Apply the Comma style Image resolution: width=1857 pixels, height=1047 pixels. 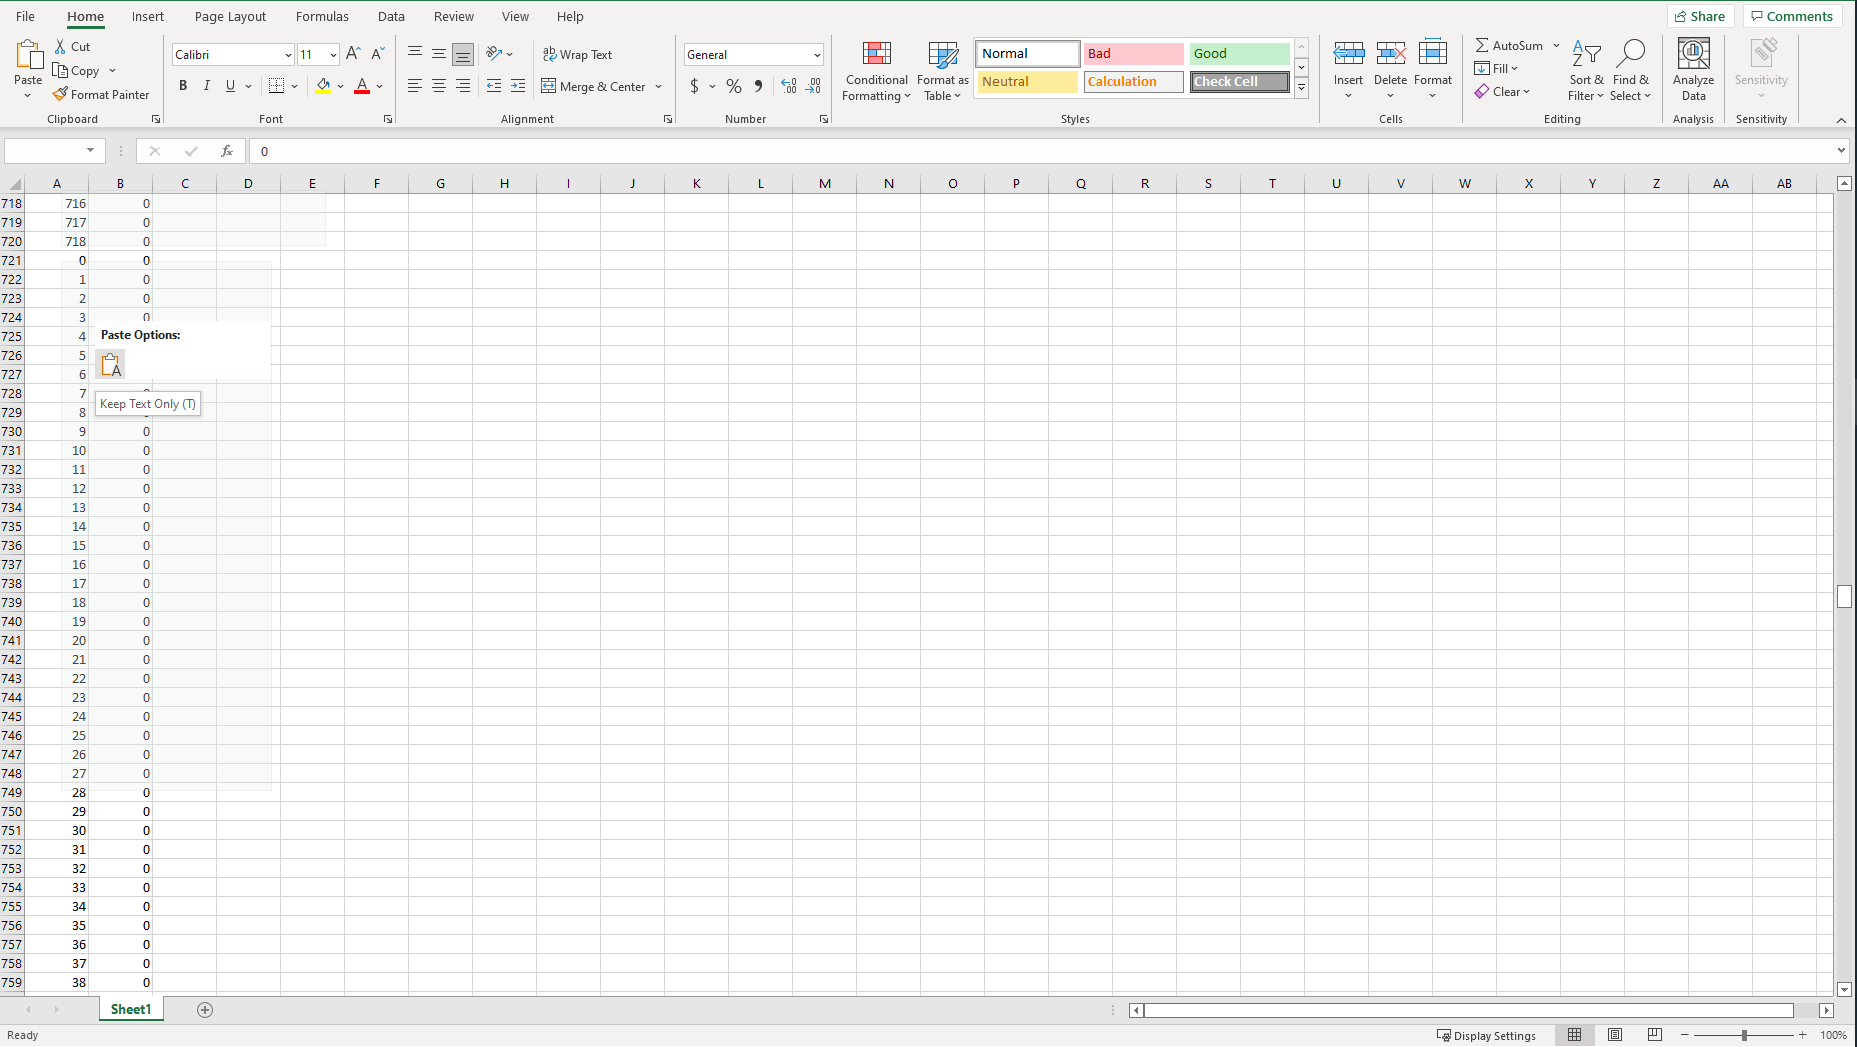coord(758,86)
